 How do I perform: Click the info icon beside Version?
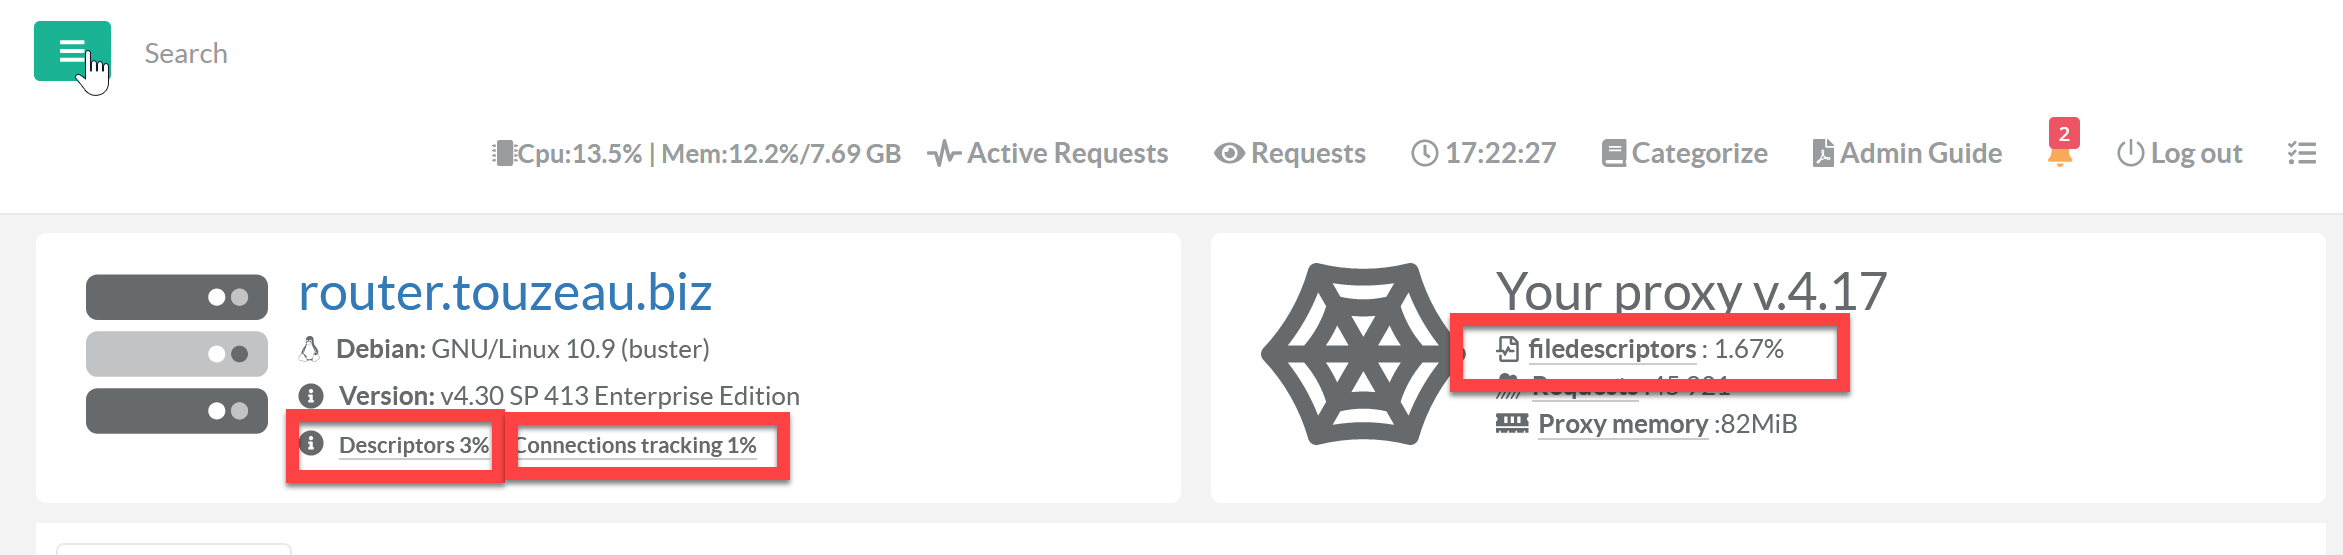click(311, 396)
